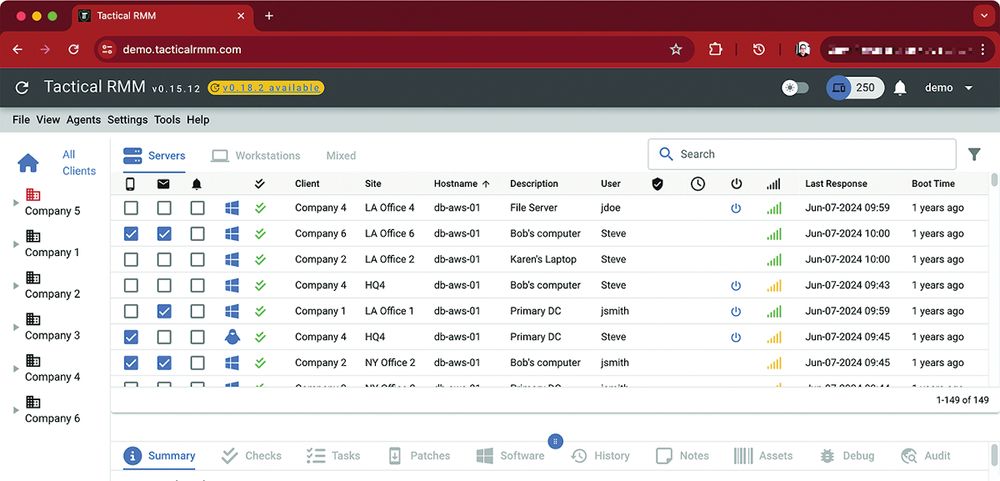The width and height of the screenshot is (1000, 481).
Task: Uncheck SMS alert box in Company 6 row
Action: pos(131,234)
